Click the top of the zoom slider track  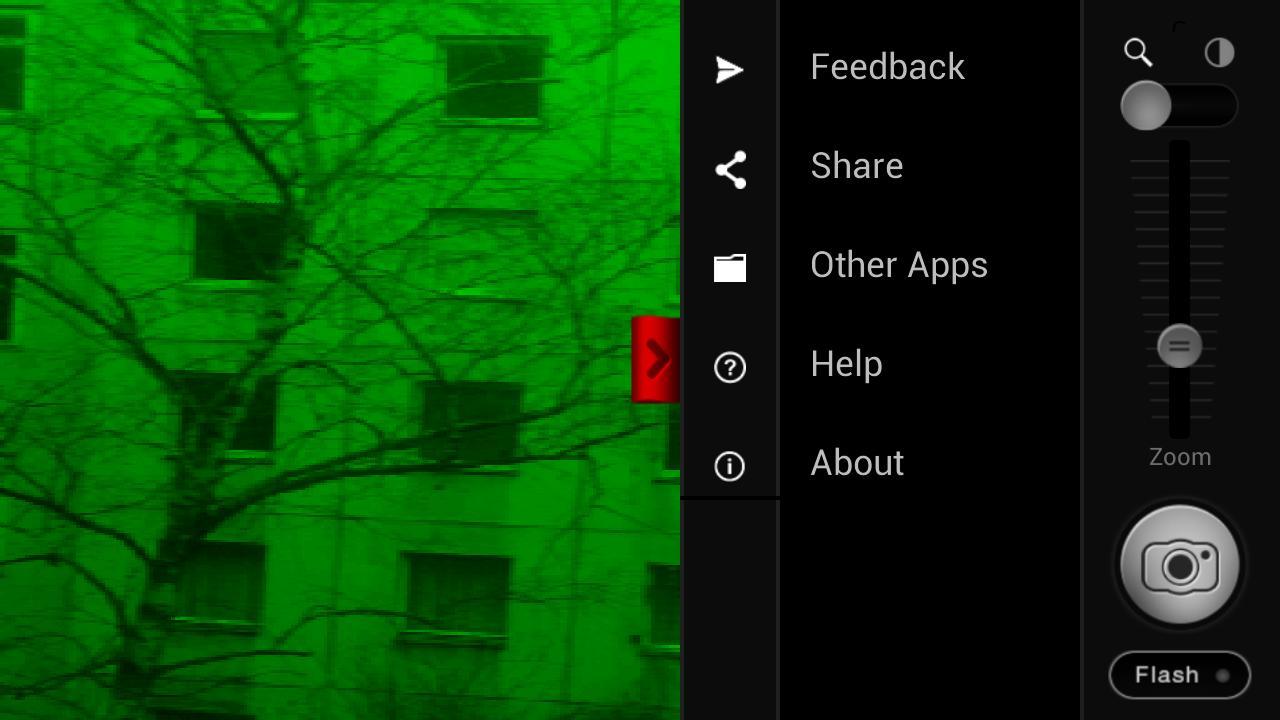click(1179, 152)
